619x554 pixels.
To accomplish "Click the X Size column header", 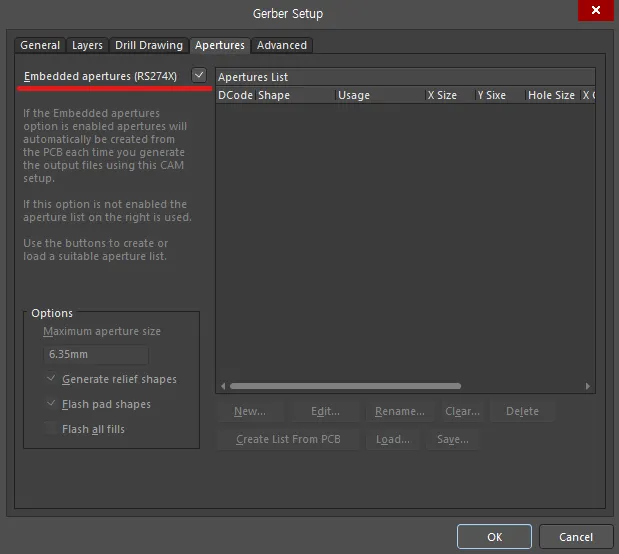I will 450,95.
